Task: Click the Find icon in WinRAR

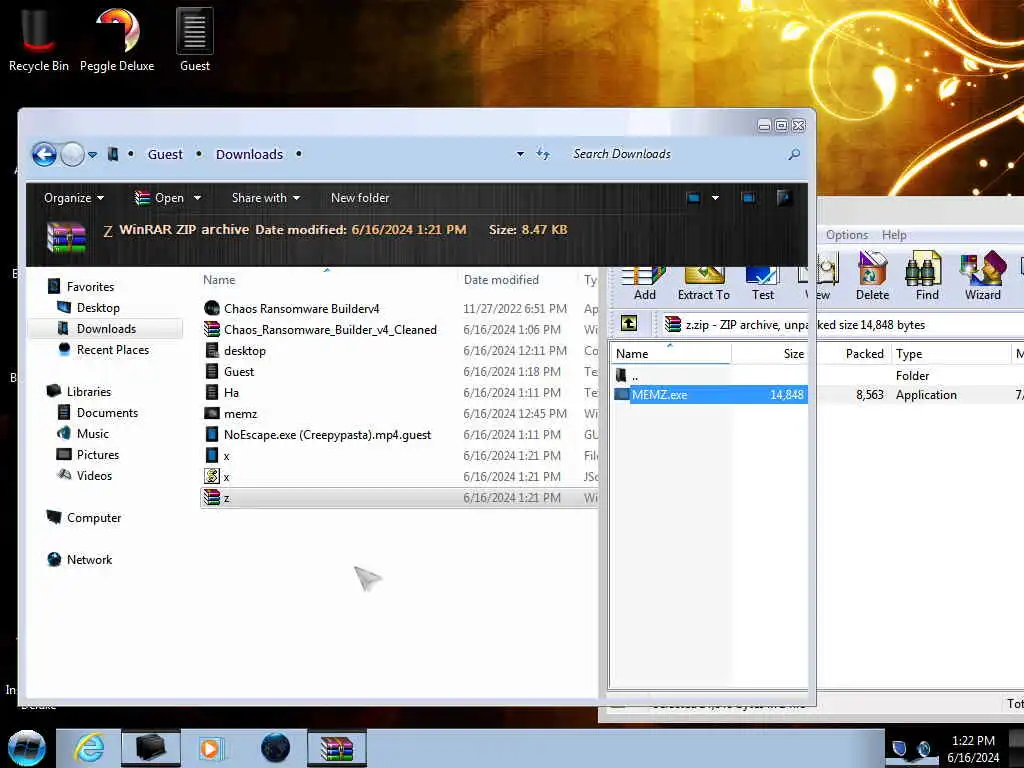Action: point(927,277)
